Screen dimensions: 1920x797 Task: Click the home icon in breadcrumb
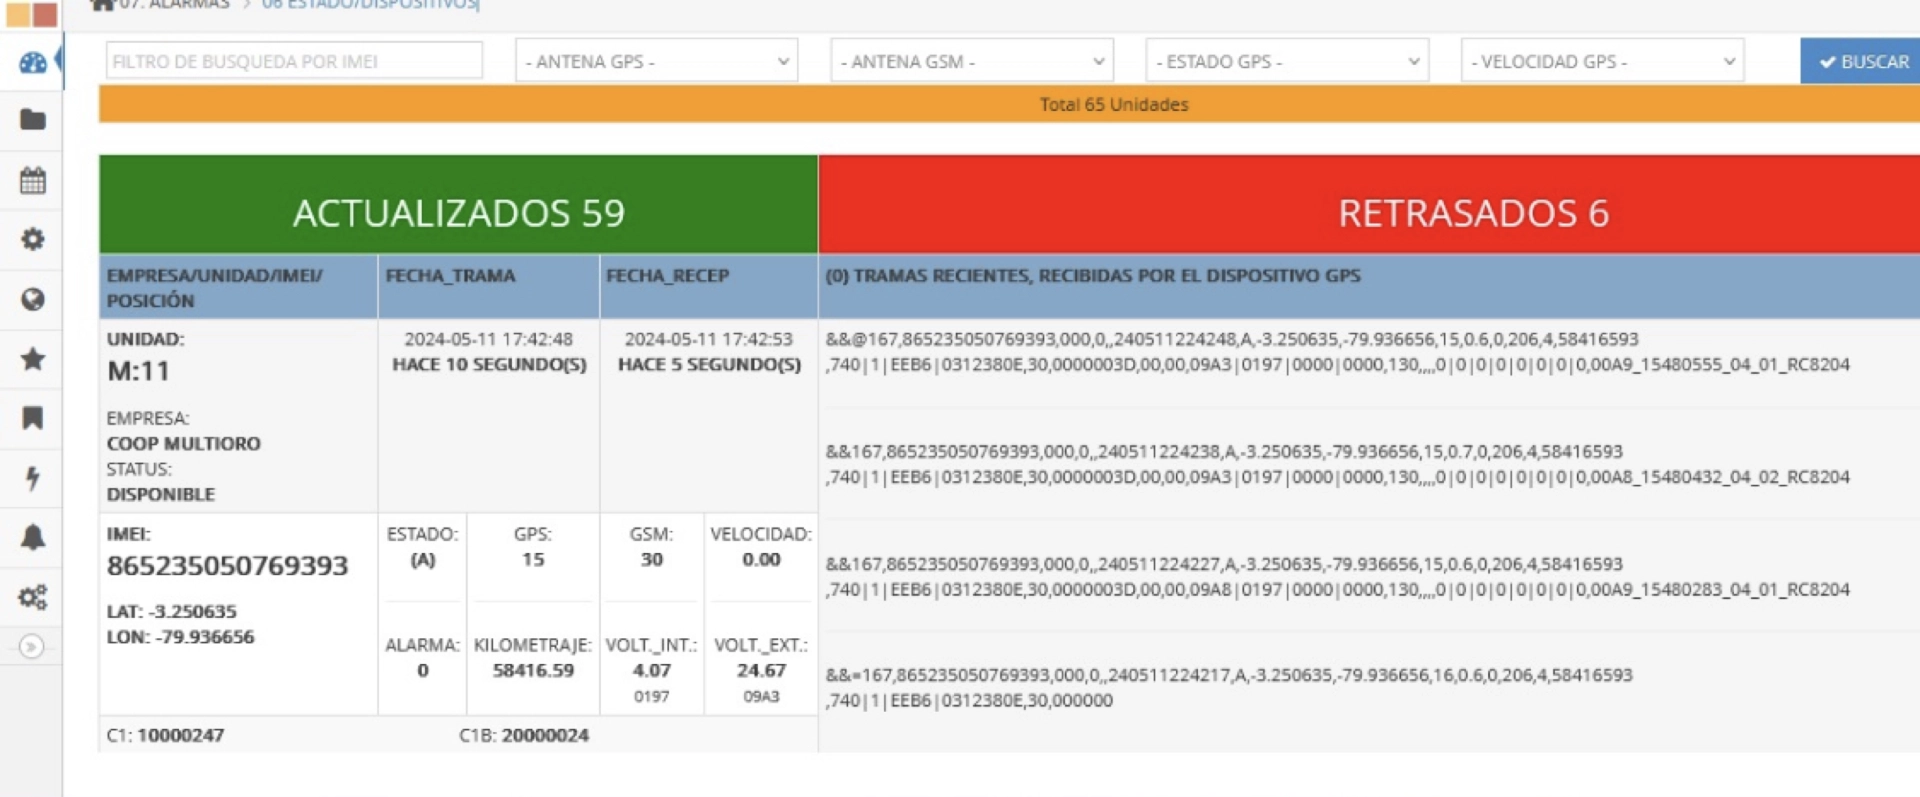tap(102, 5)
